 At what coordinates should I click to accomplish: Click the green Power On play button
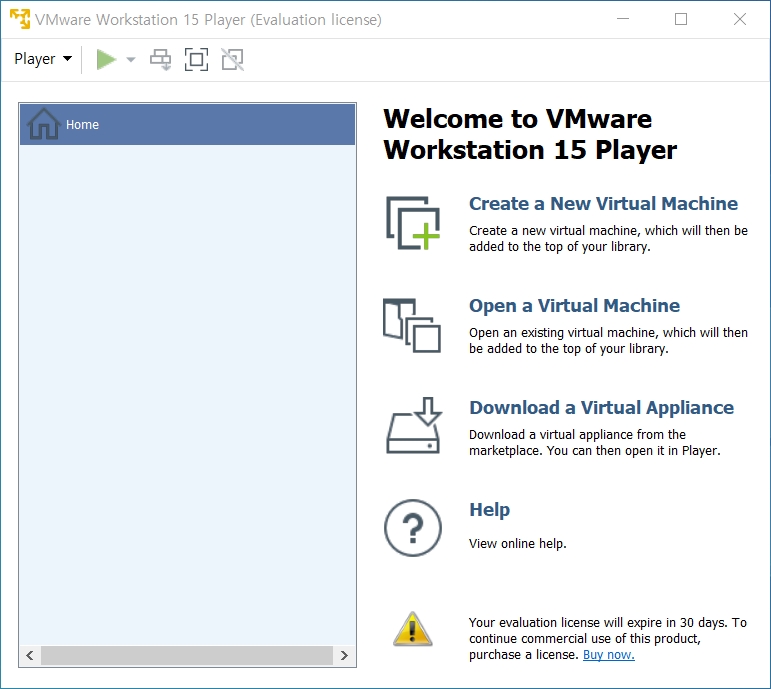pyautogui.click(x=106, y=60)
